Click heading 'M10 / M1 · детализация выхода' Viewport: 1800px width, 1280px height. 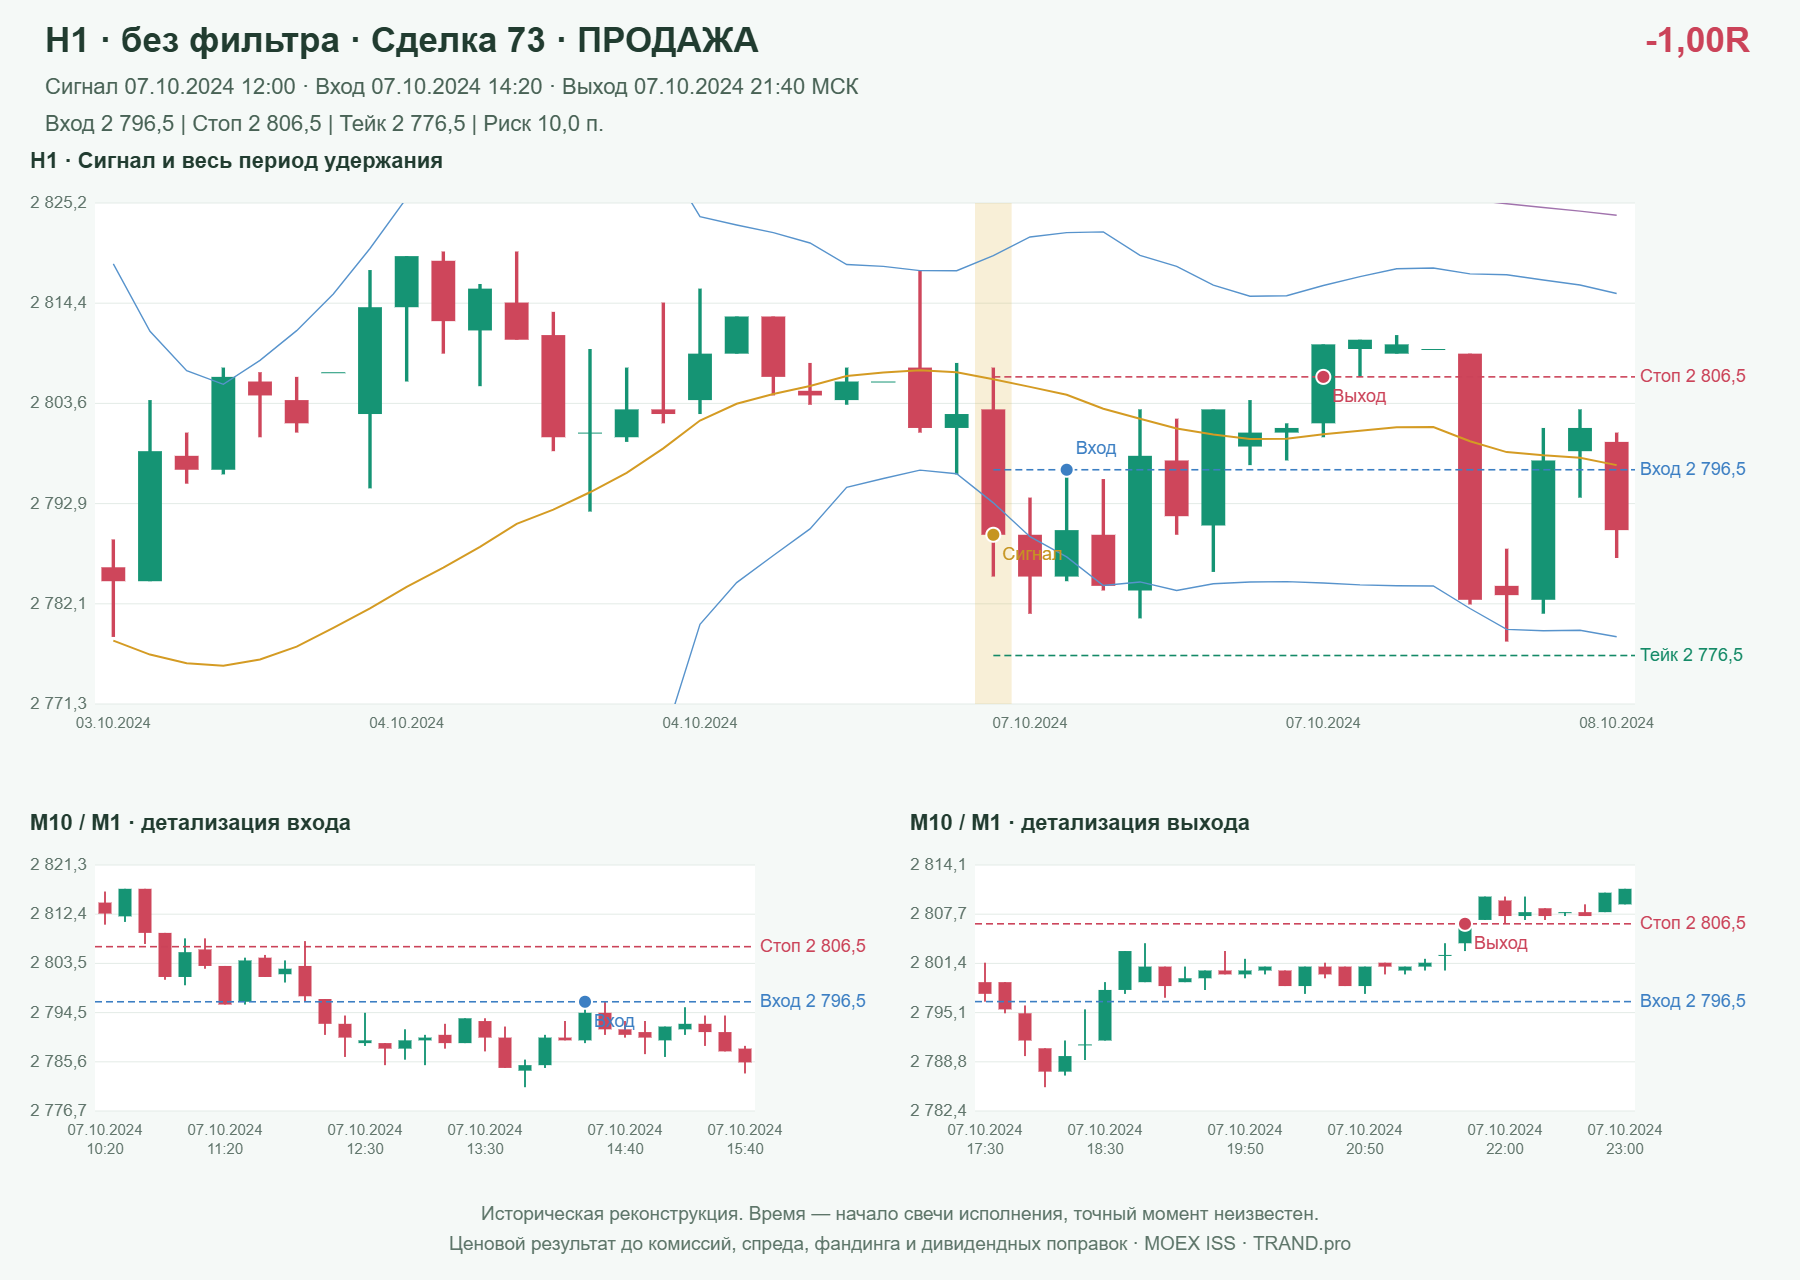(x=1080, y=823)
